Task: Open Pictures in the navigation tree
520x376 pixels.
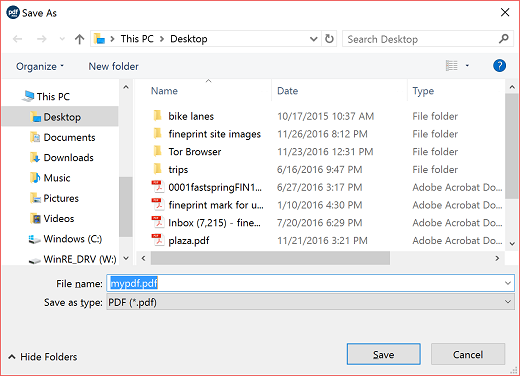Action: 61,198
